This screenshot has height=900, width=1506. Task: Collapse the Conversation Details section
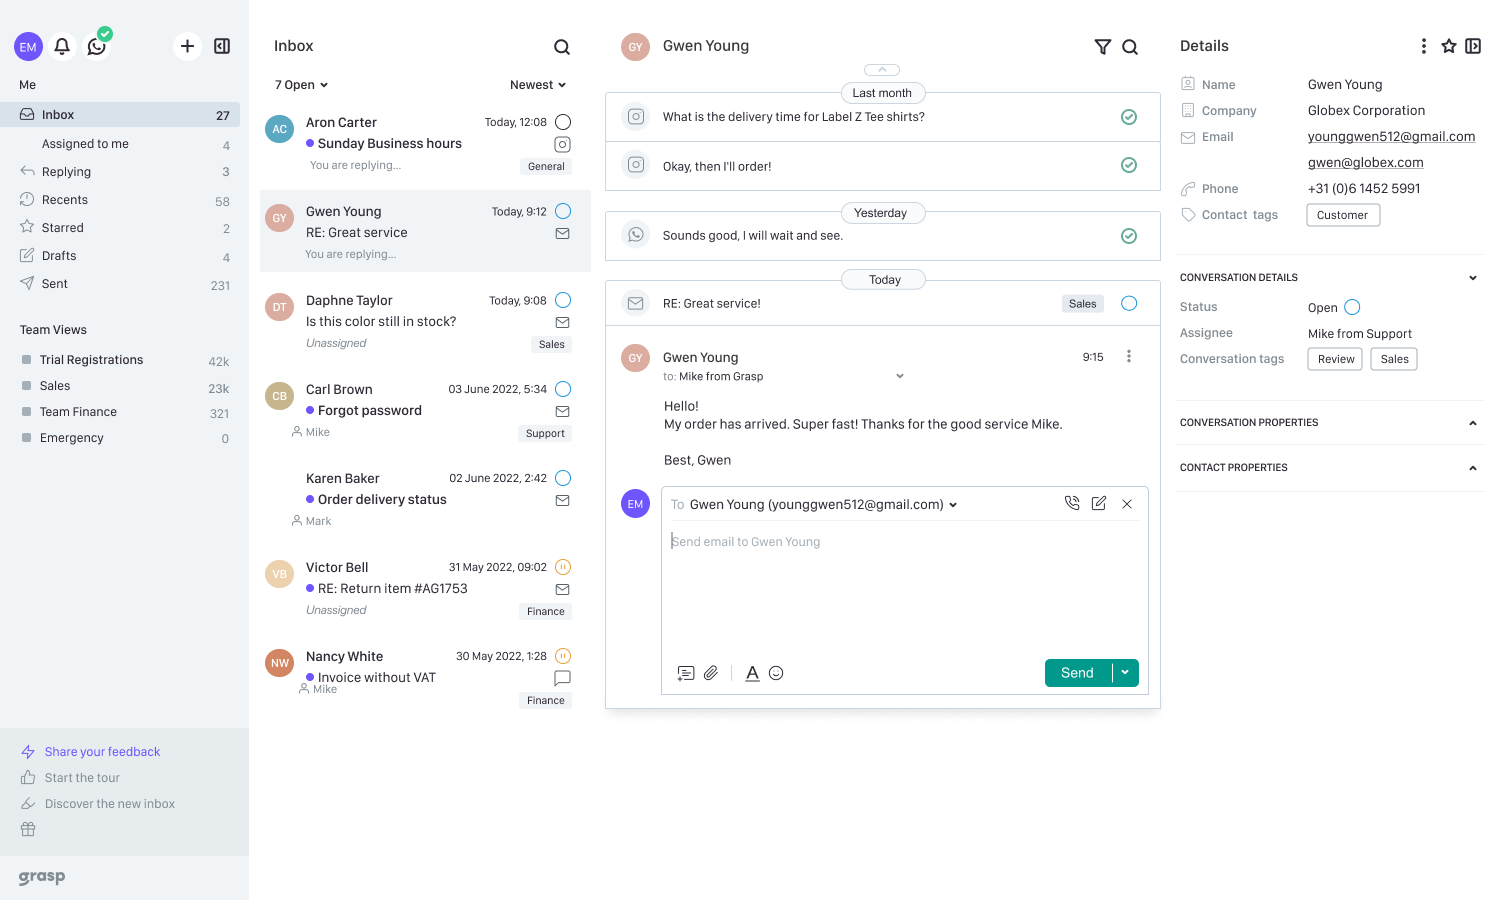[x=1472, y=277]
